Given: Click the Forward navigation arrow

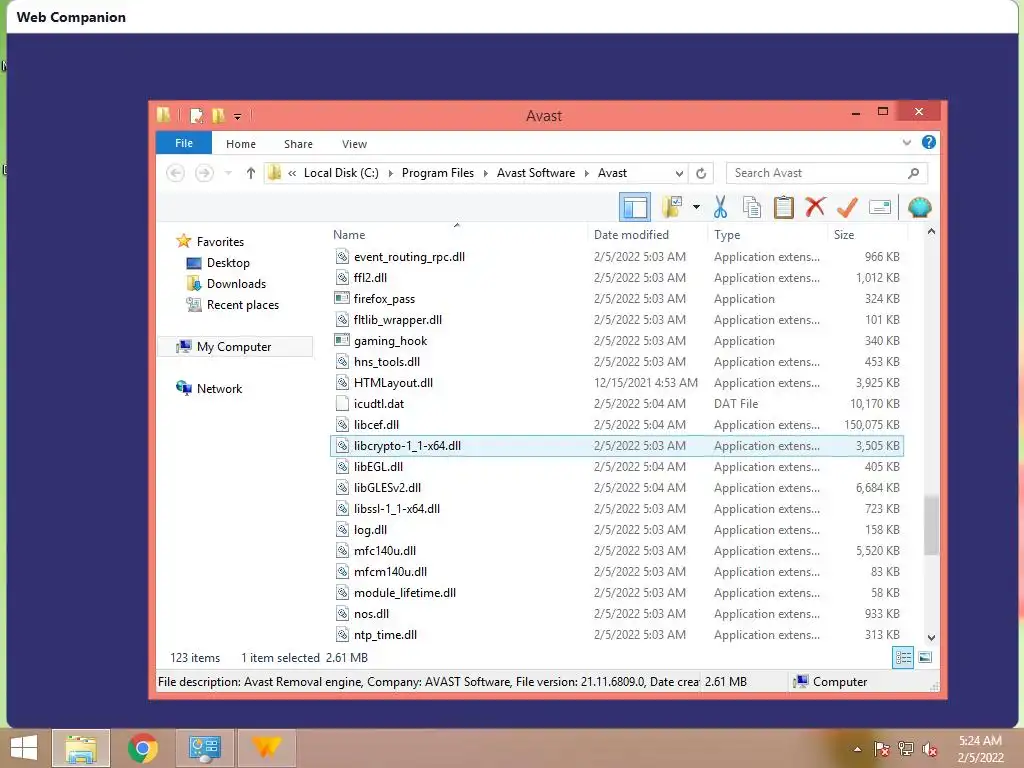Looking at the screenshot, I should (x=204, y=173).
